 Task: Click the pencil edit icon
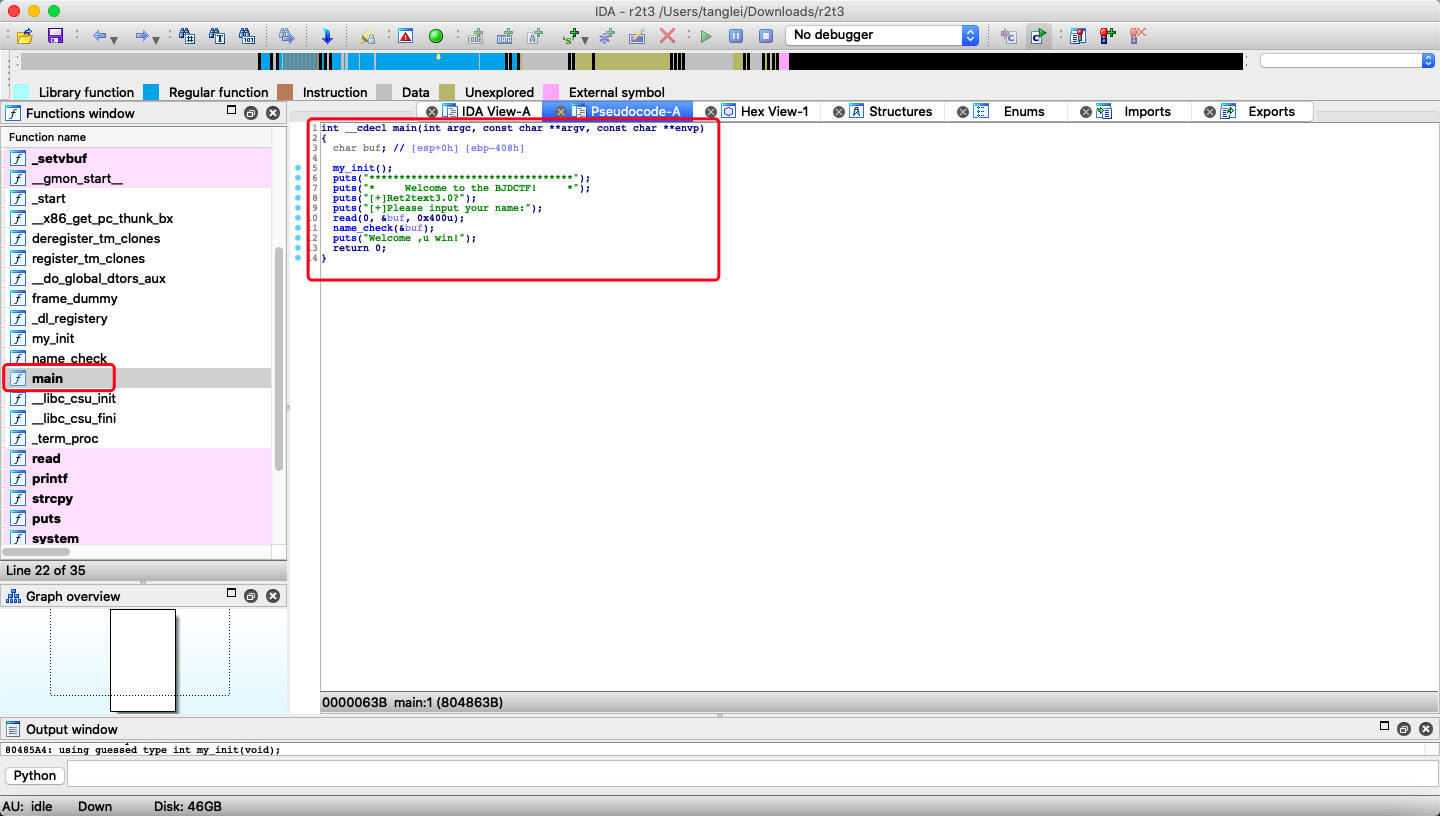click(x=637, y=36)
